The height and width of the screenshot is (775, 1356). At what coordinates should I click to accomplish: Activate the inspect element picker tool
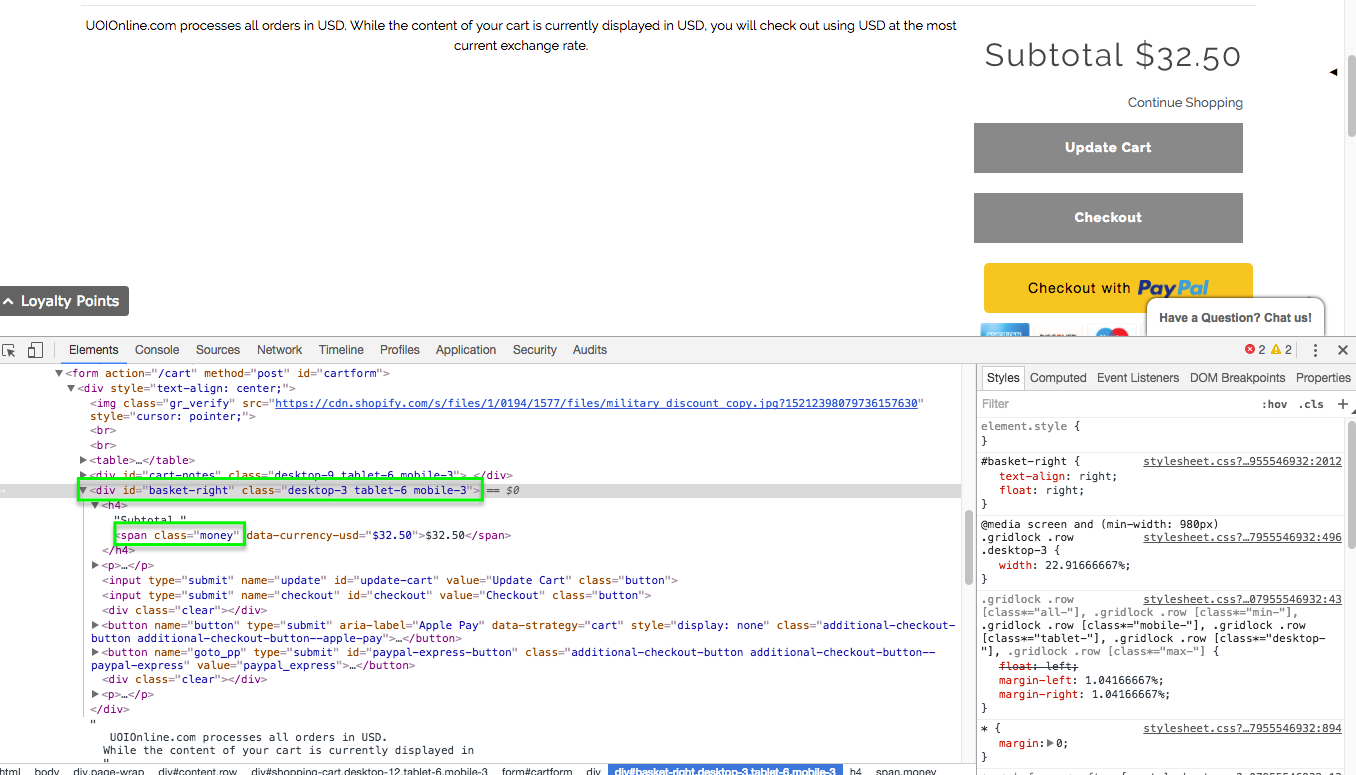click(9, 350)
